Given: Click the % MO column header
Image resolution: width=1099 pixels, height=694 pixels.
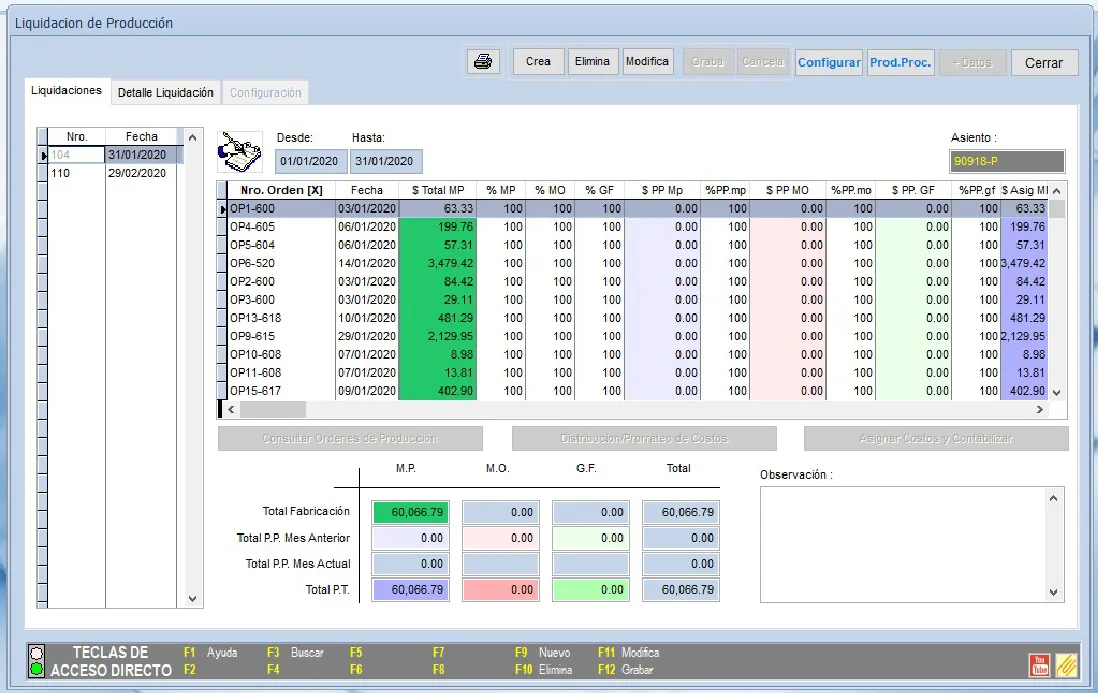Looking at the screenshot, I should point(550,190).
